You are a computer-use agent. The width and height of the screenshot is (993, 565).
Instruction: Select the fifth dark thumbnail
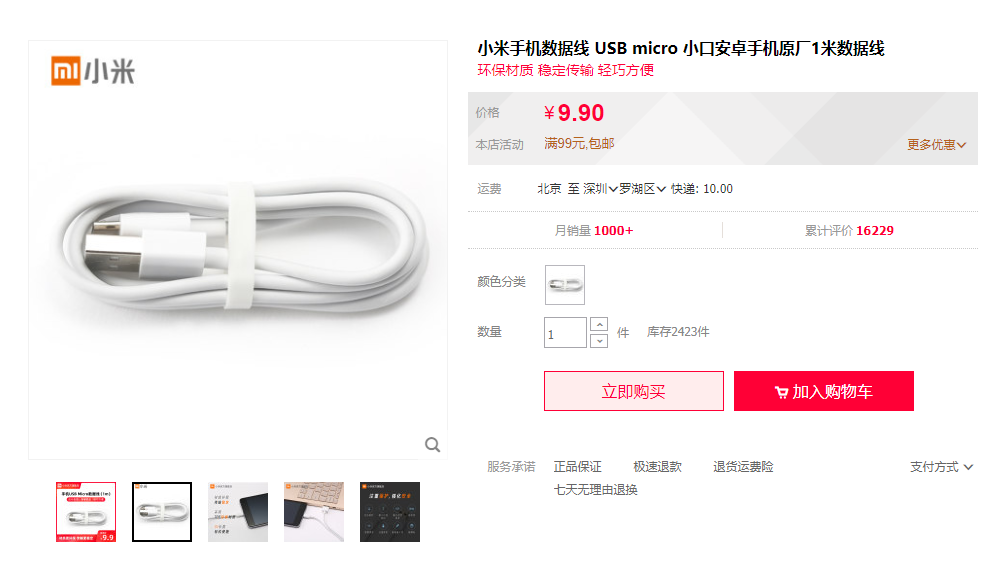tap(390, 512)
